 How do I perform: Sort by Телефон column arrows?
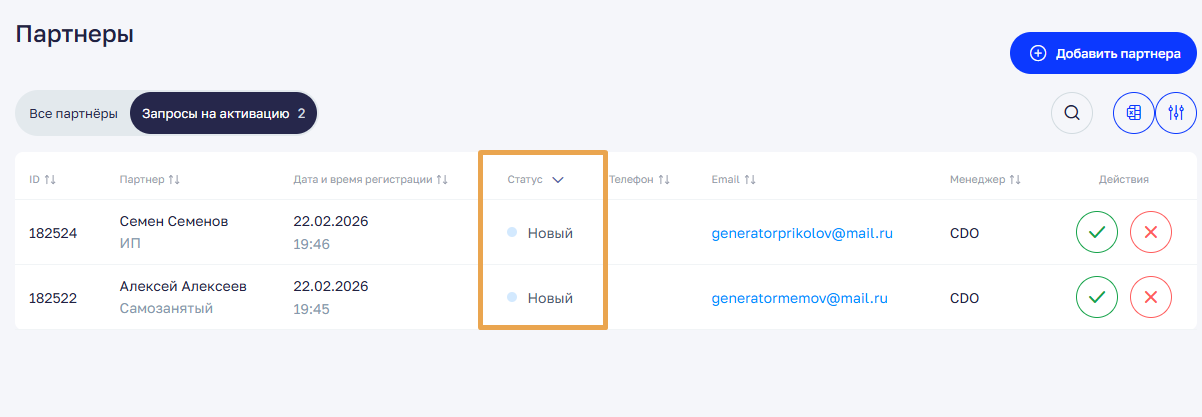(664, 180)
